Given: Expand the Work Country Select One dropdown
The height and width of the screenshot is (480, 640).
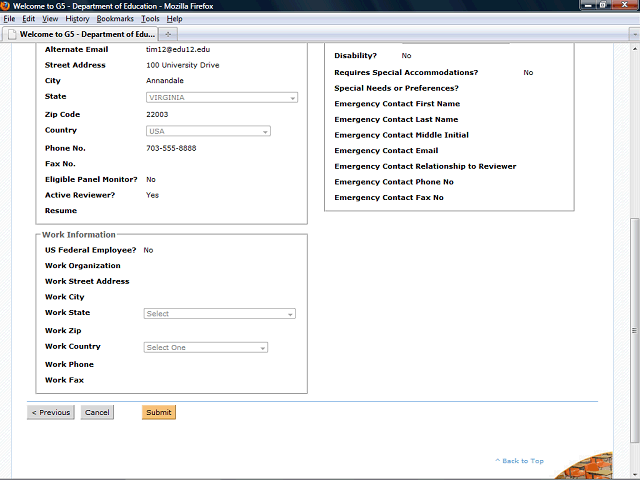Looking at the screenshot, I should click(206, 347).
